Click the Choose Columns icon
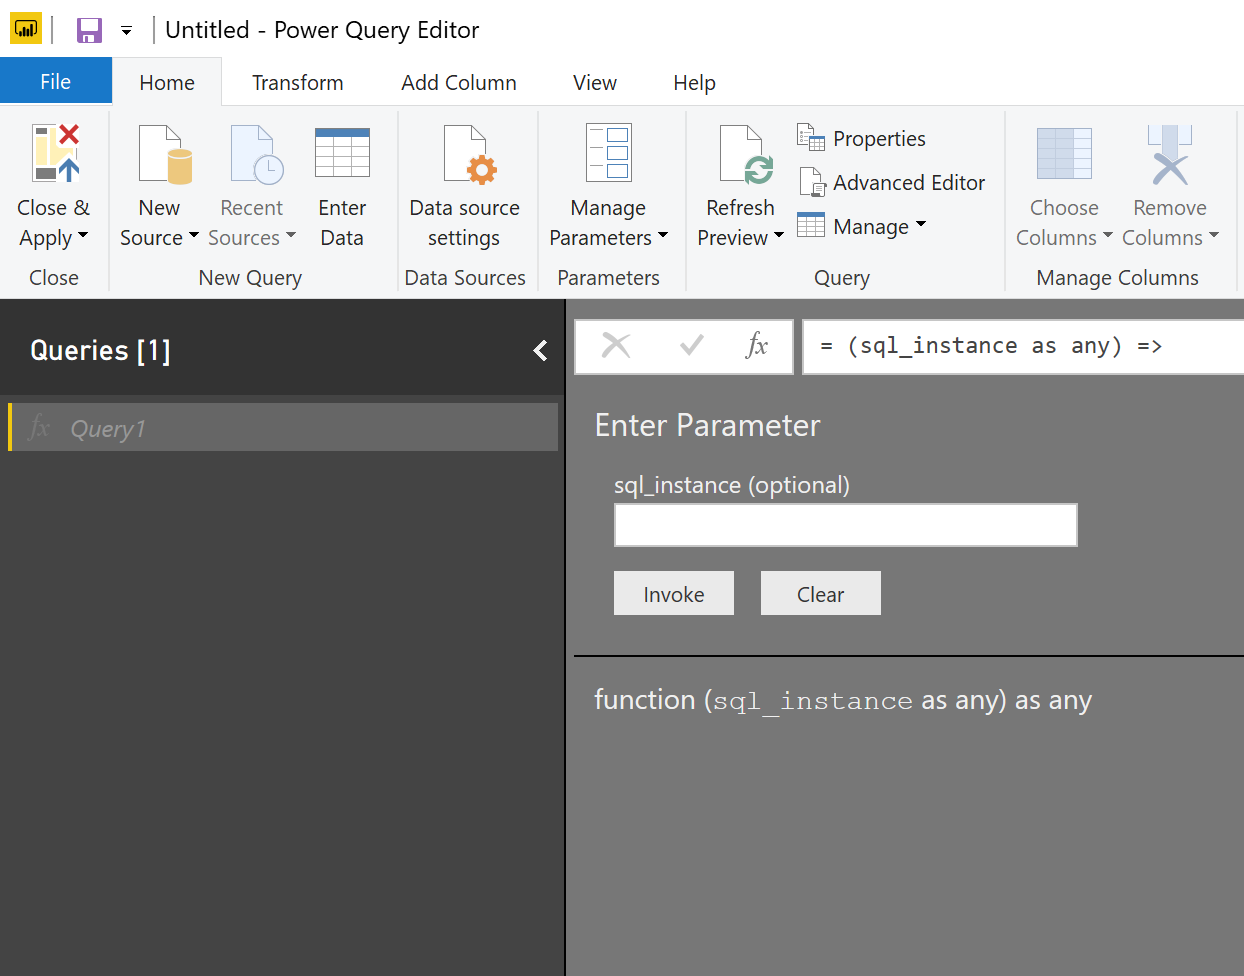 coord(1064,153)
